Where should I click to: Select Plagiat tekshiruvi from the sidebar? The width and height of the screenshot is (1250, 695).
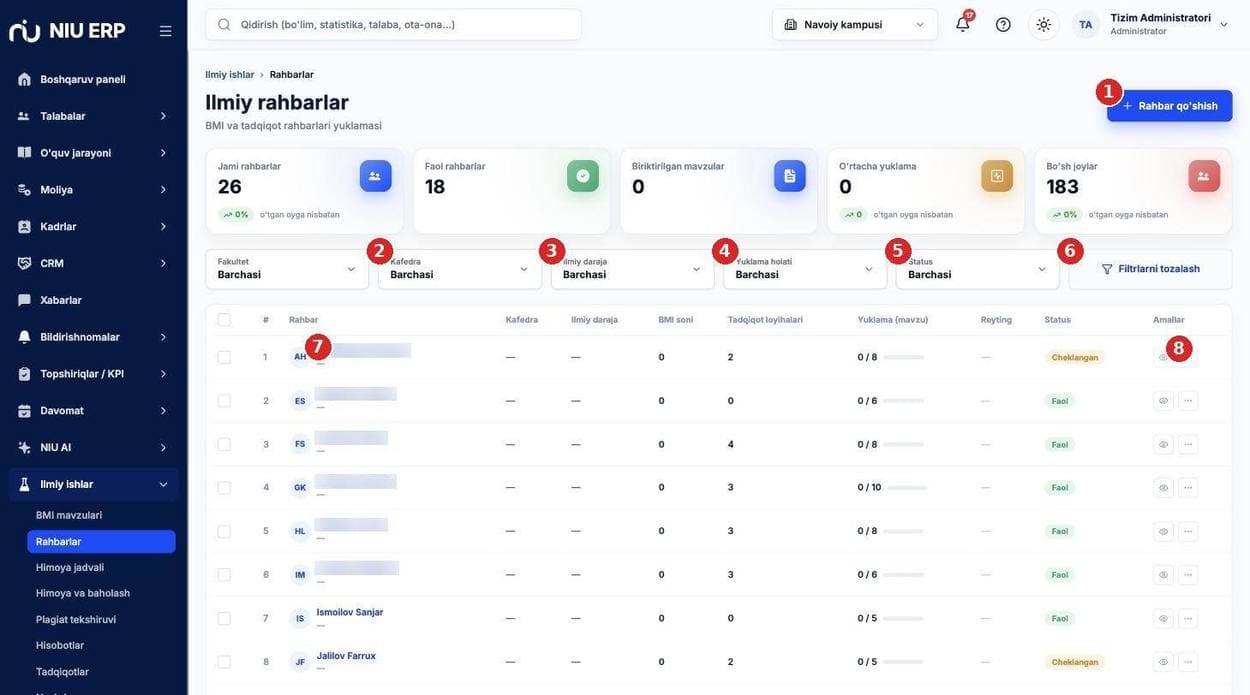pos(76,619)
